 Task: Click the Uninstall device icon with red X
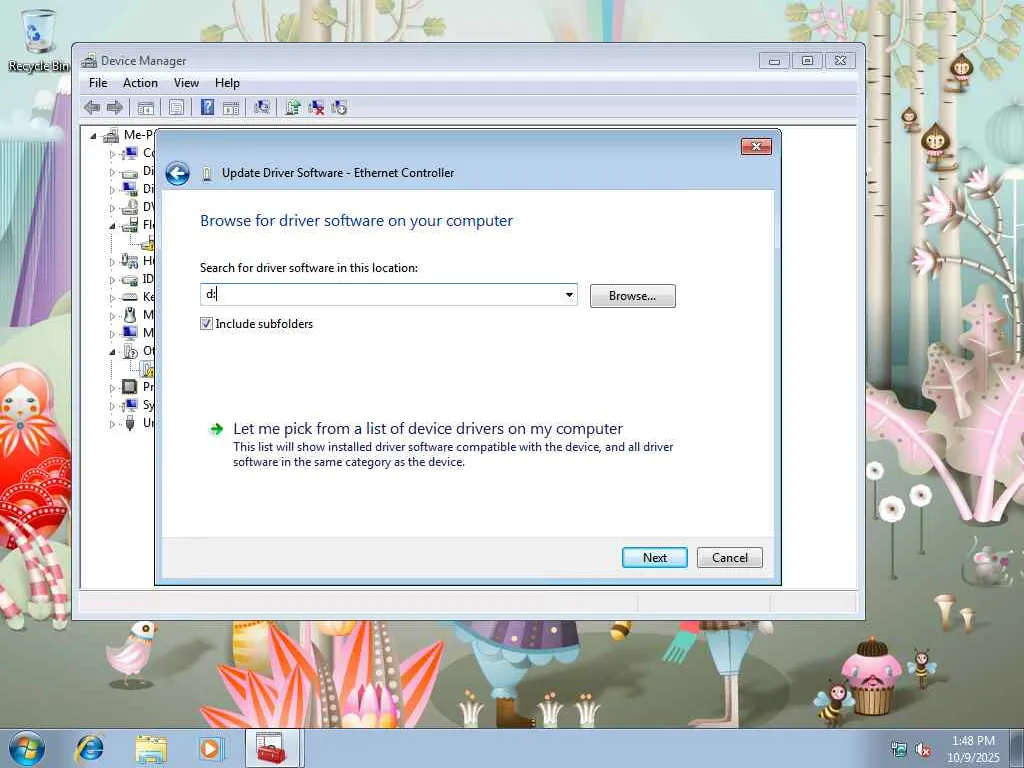point(316,107)
